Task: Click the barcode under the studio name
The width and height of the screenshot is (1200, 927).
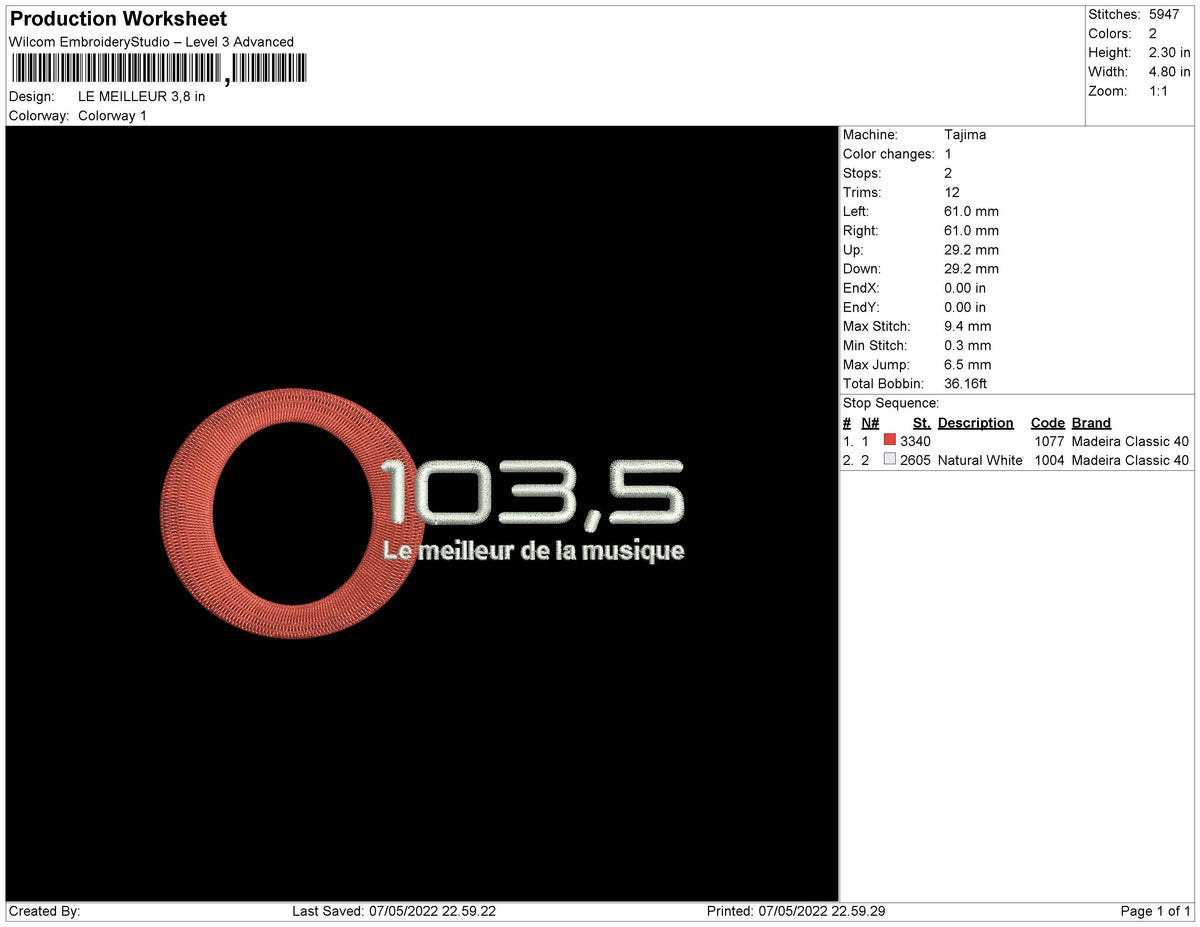Action: (x=159, y=68)
